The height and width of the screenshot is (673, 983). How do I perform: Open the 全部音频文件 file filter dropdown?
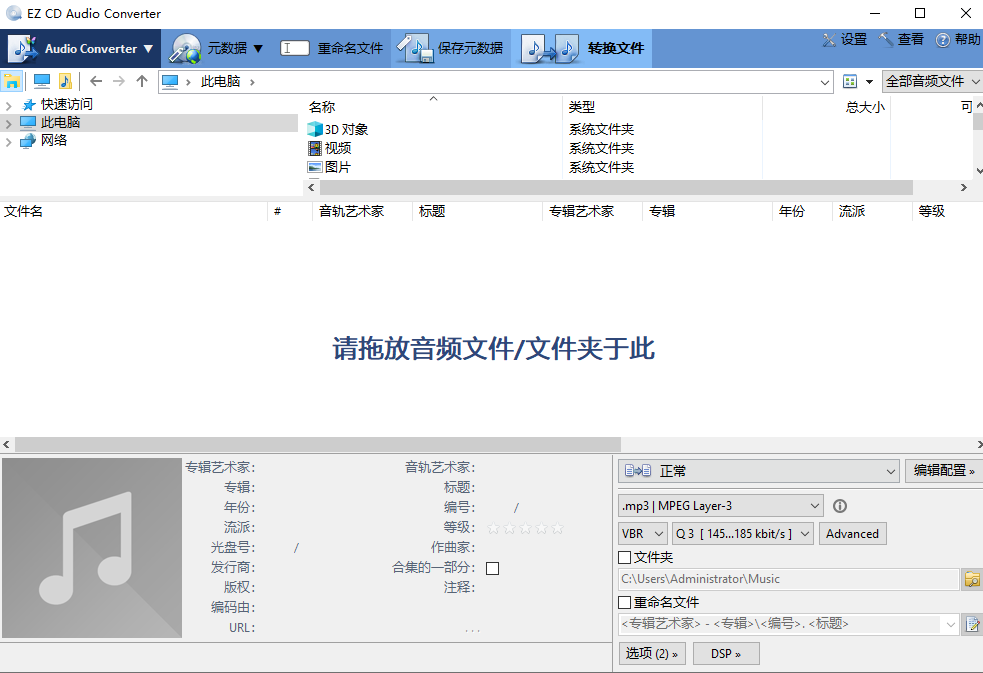(x=932, y=81)
